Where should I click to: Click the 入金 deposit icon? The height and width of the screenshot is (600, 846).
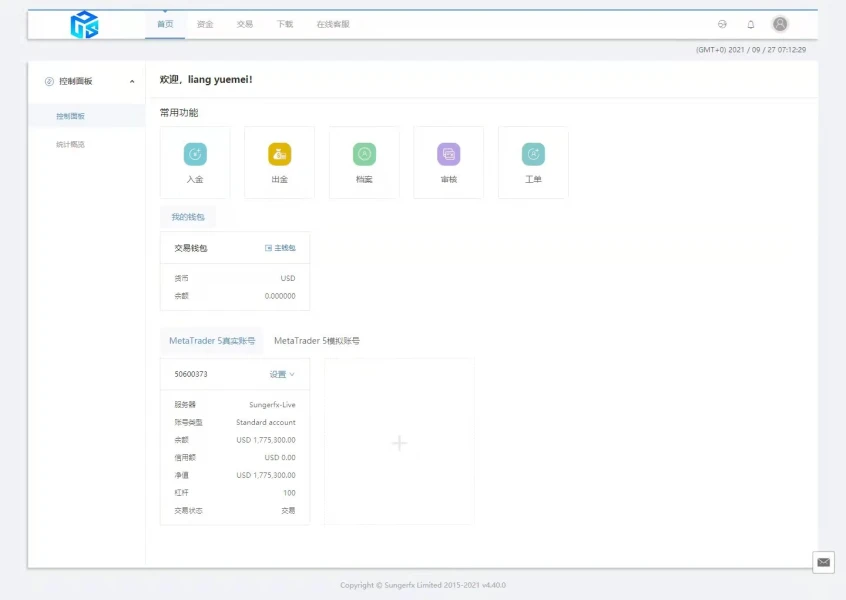pos(195,154)
